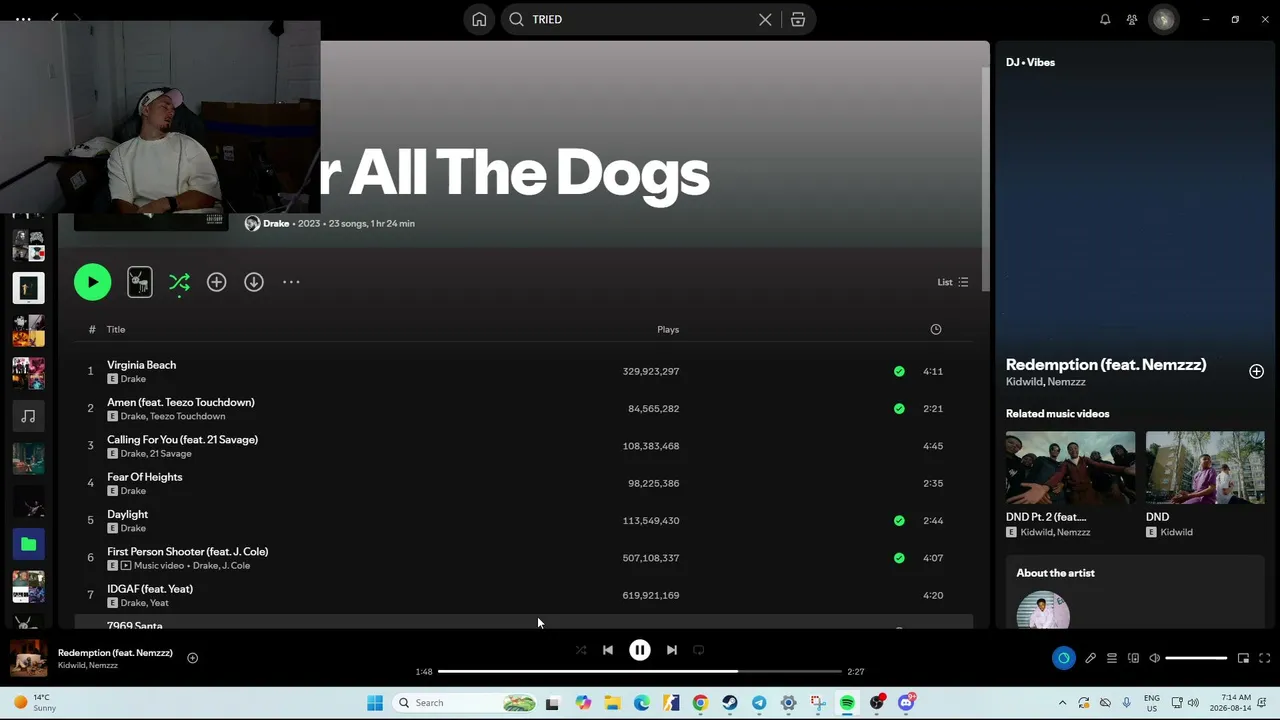Remove Virginia Beach from Liked Songs
The image size is (1280, 720).
[899, 371]
